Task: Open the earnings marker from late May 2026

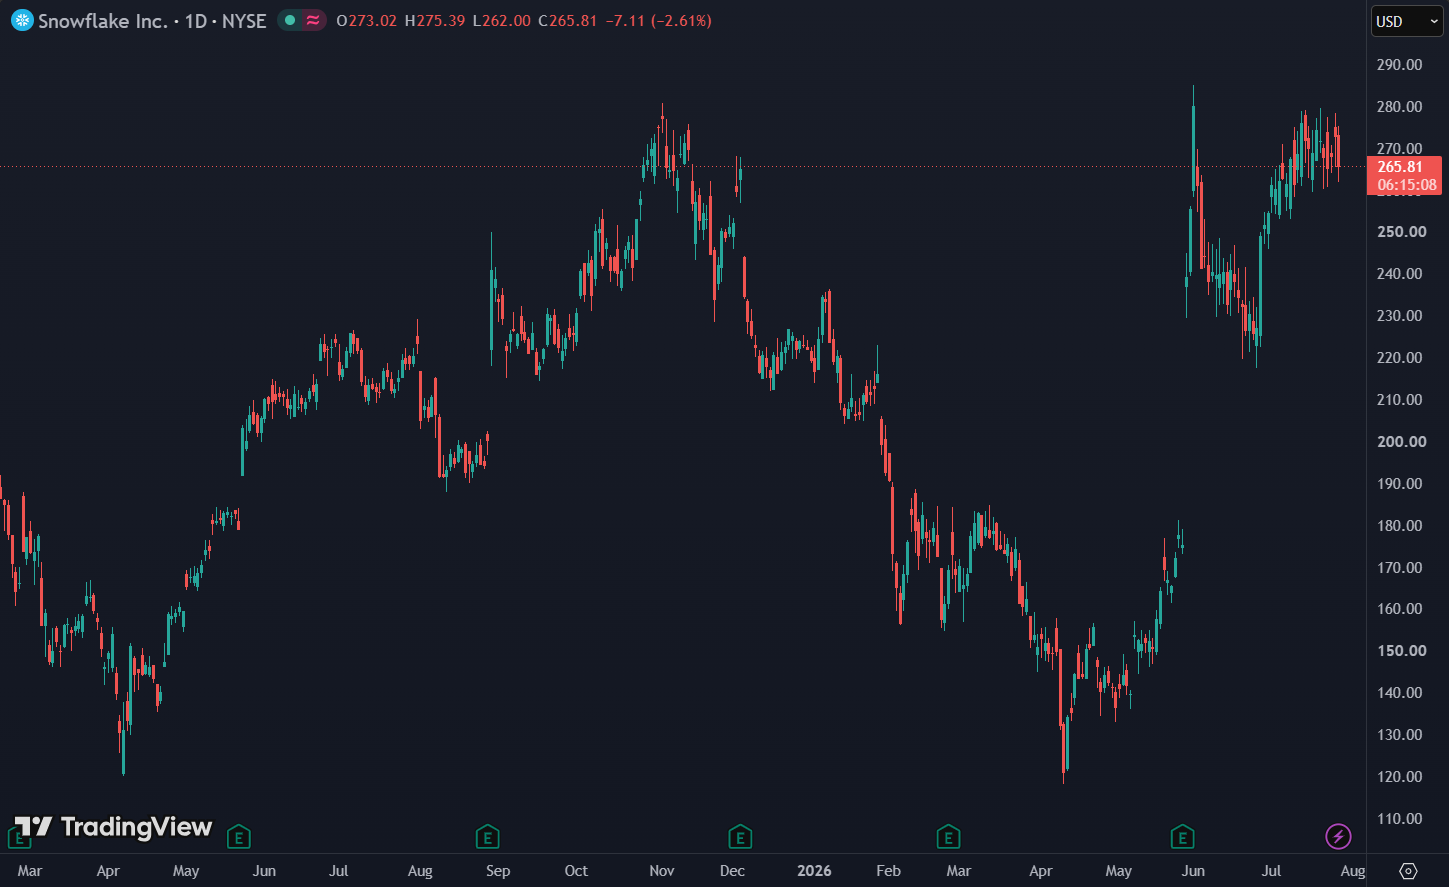Action: click(1182, 836)
